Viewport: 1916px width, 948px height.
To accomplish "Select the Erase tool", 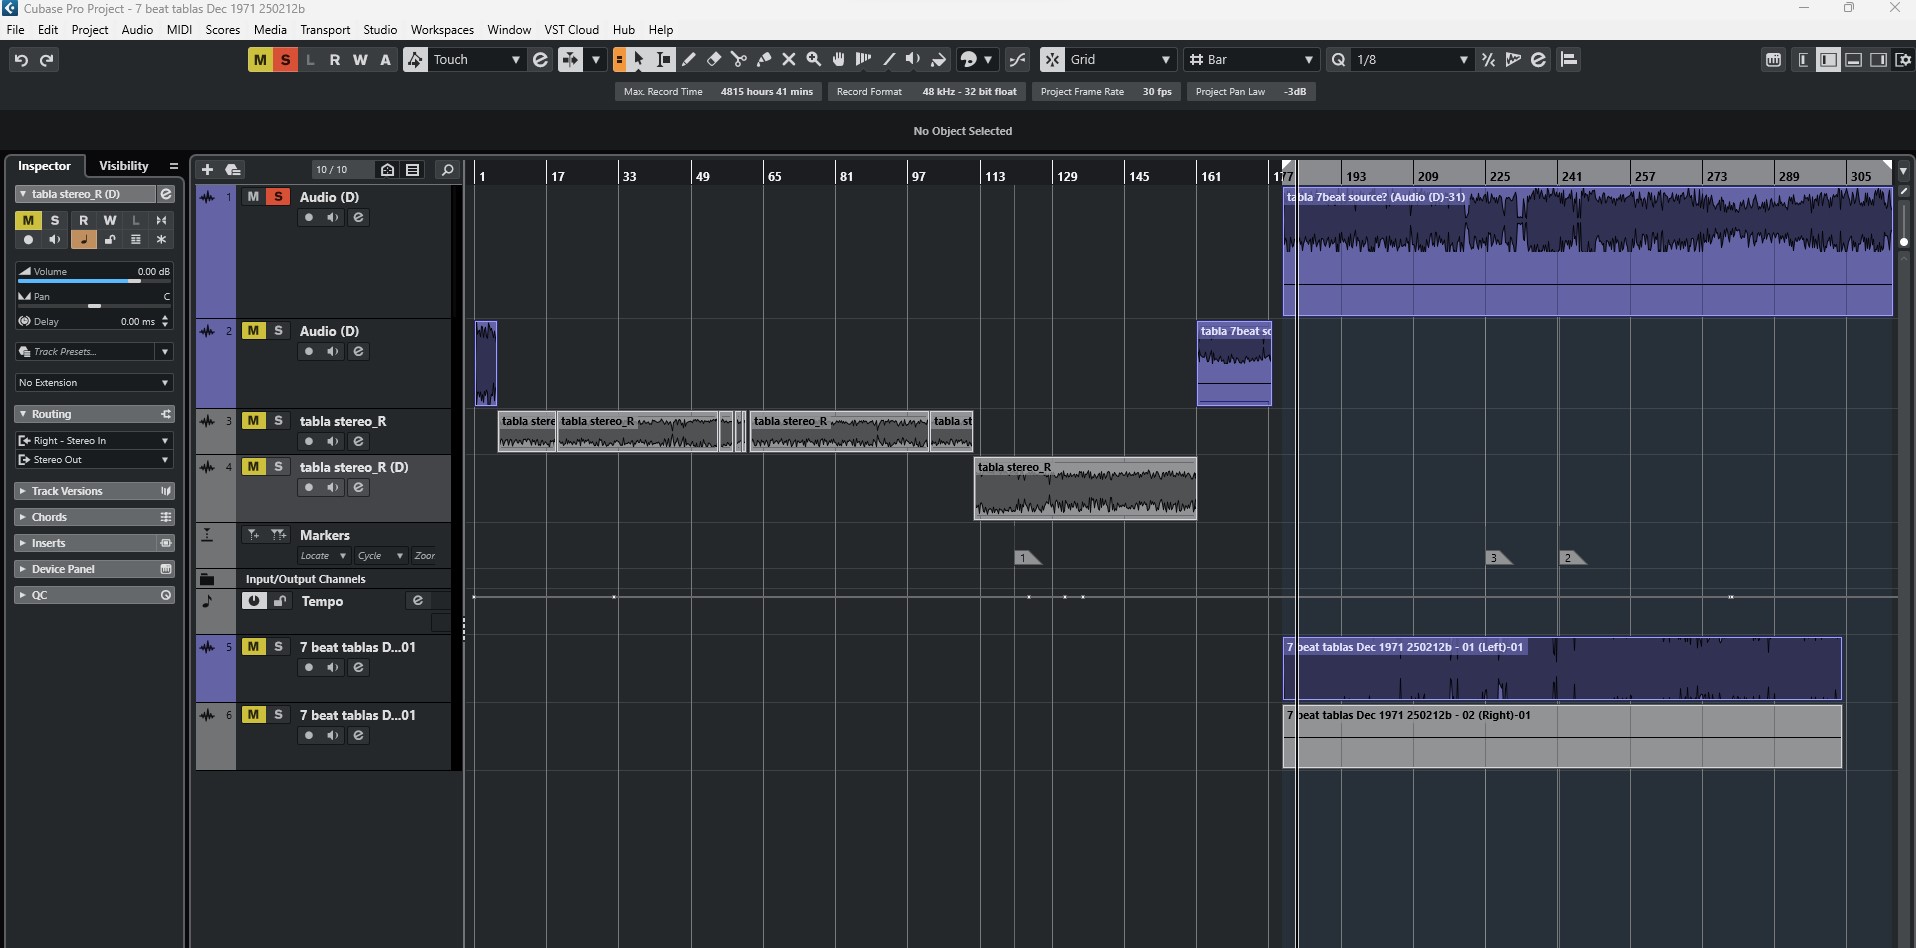I will pyautogui.click(x=714, y=60).
